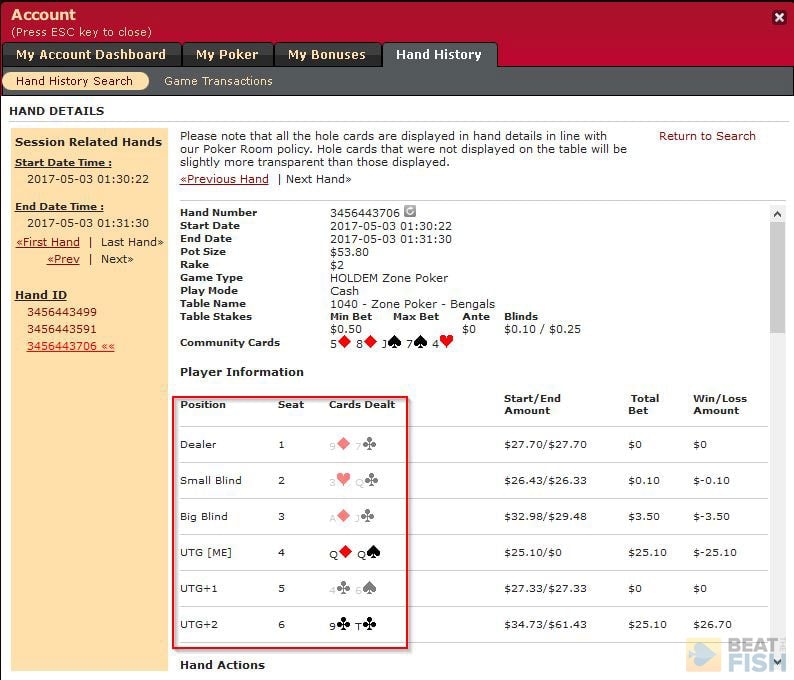Click the 4 of hearts community card
The height and width of the screenshot is (680, 794).
[443, 343]
